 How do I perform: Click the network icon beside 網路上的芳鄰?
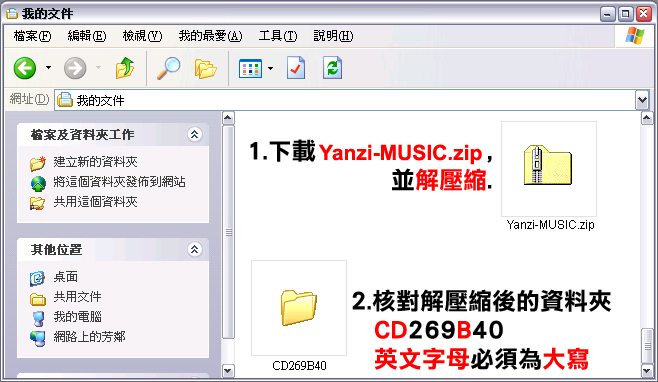38,338
